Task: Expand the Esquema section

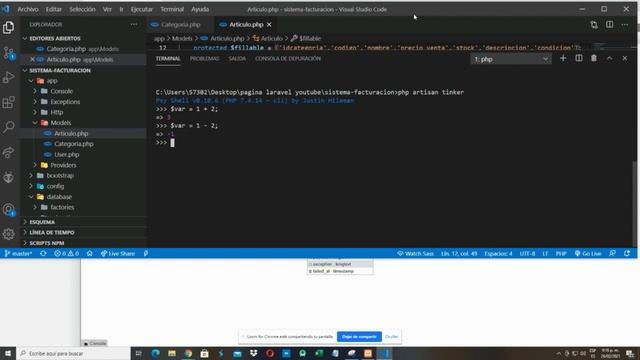Action: (x=42, y=222)
